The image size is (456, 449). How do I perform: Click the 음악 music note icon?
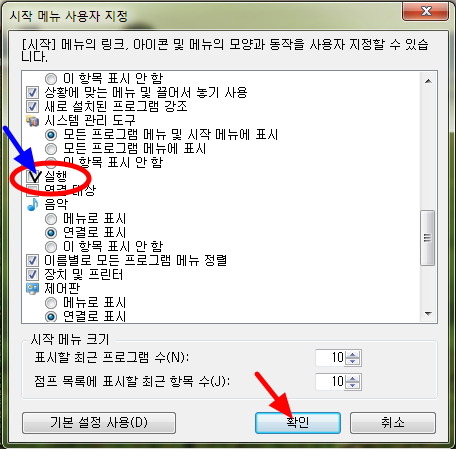tap(33, 204)
